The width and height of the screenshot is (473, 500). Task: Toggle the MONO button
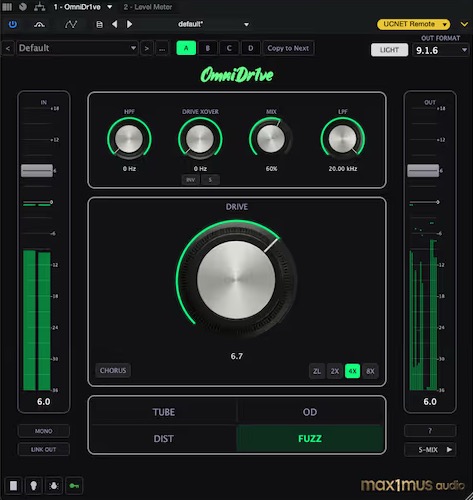44,431
